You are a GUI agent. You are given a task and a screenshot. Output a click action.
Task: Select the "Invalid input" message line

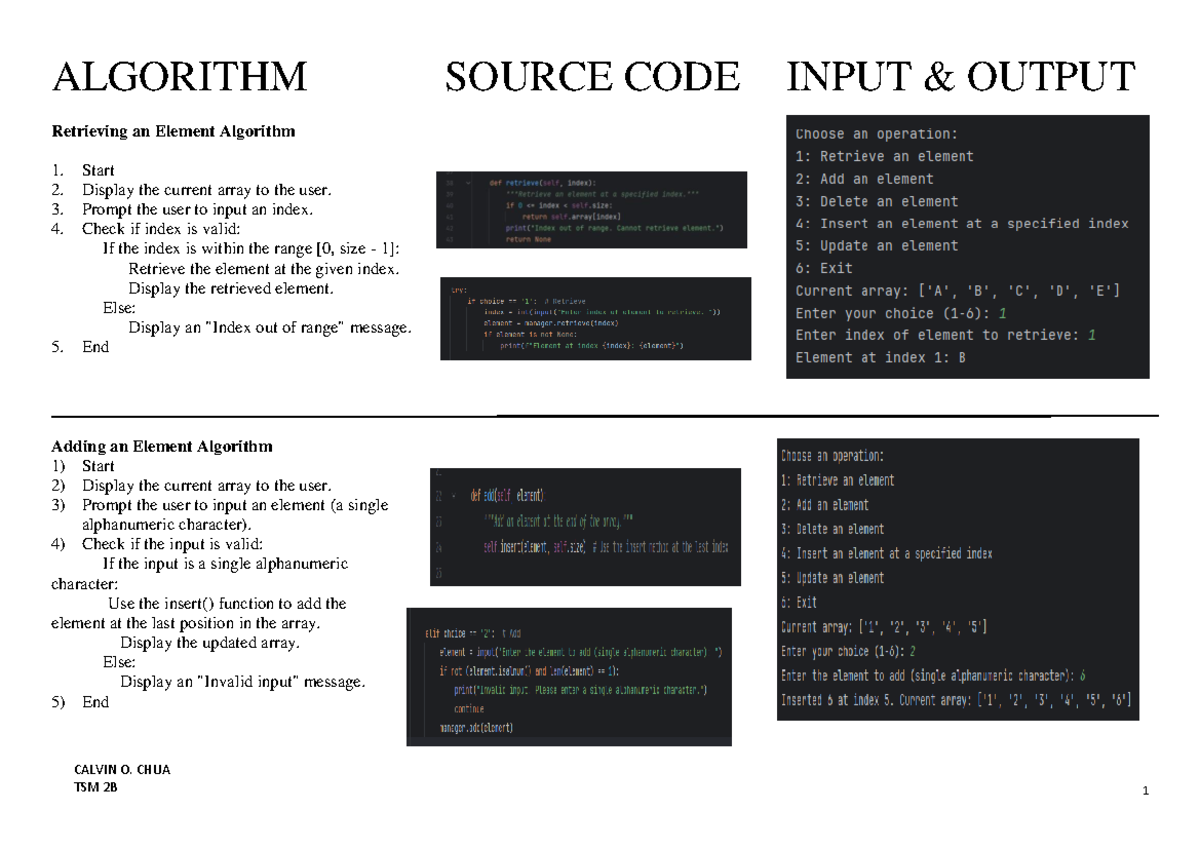[243, 682]
